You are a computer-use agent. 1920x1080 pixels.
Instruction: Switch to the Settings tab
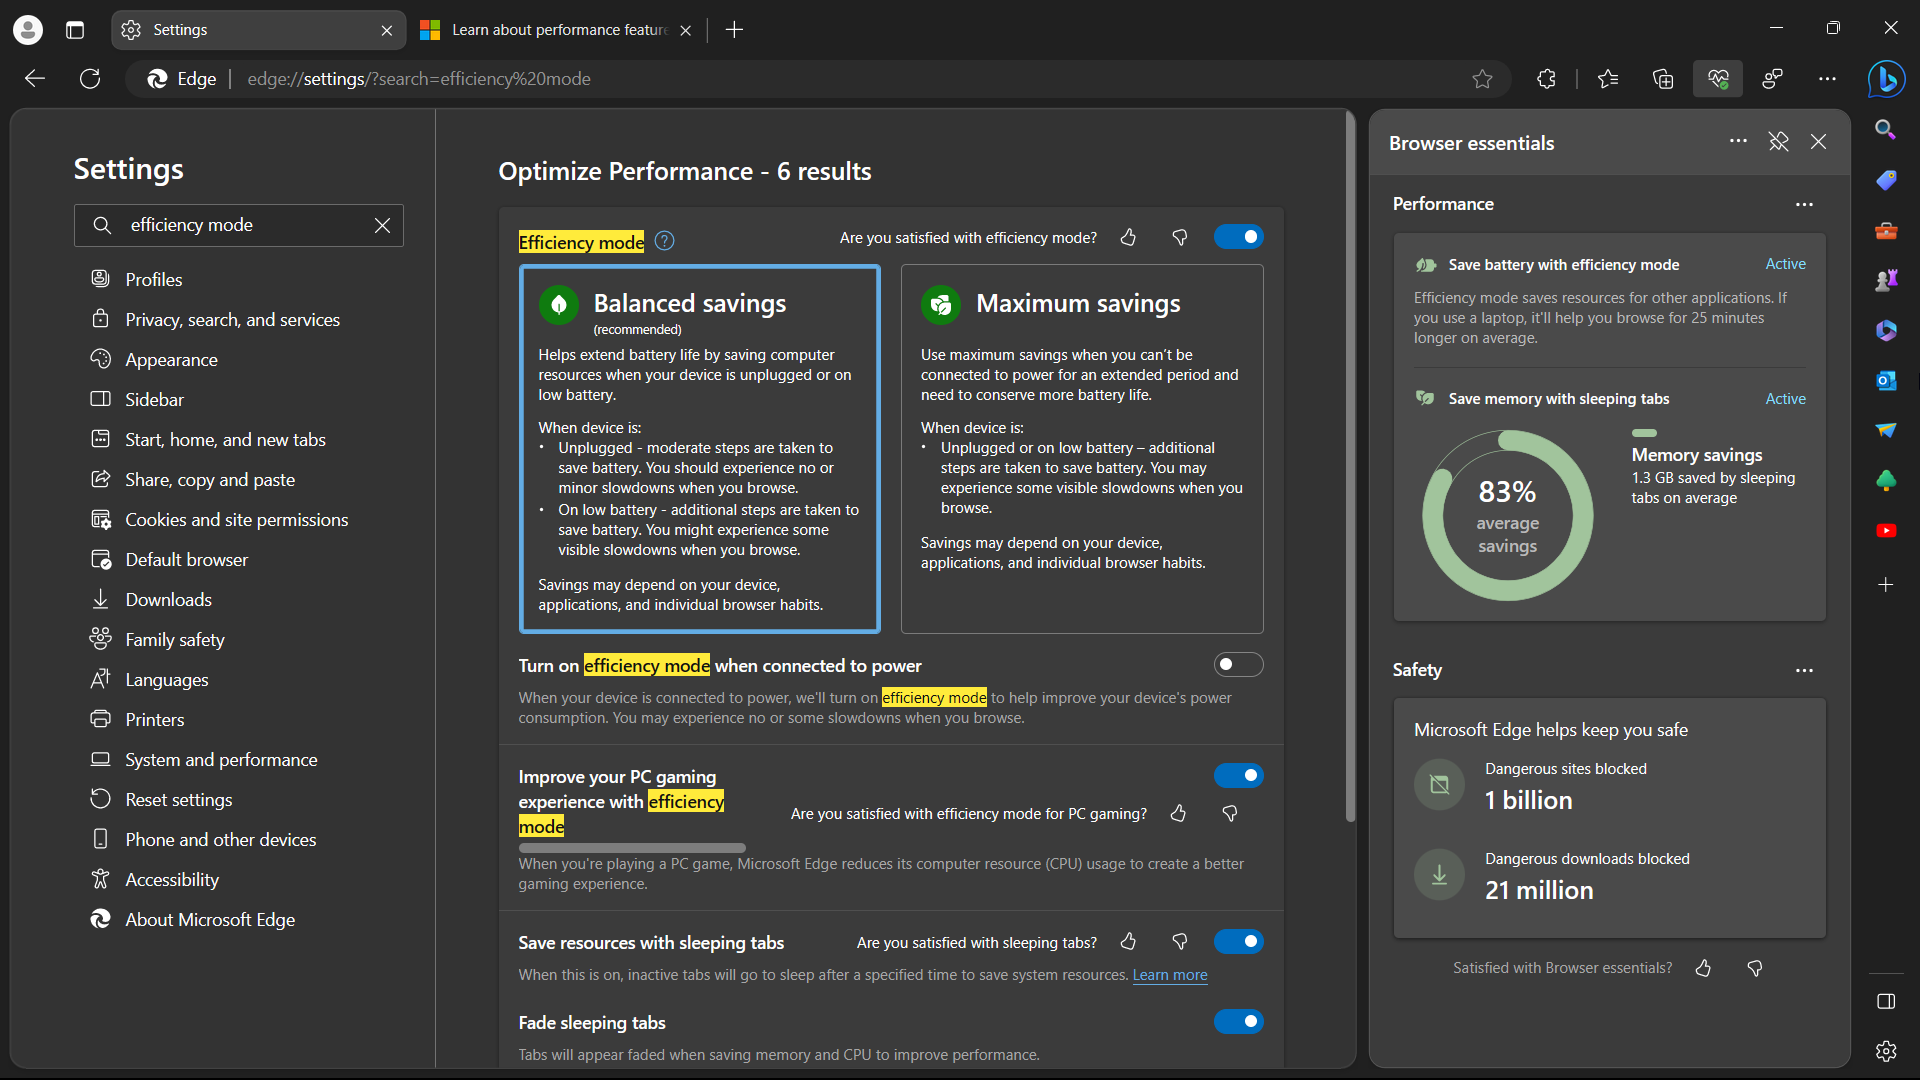[258, 30]
